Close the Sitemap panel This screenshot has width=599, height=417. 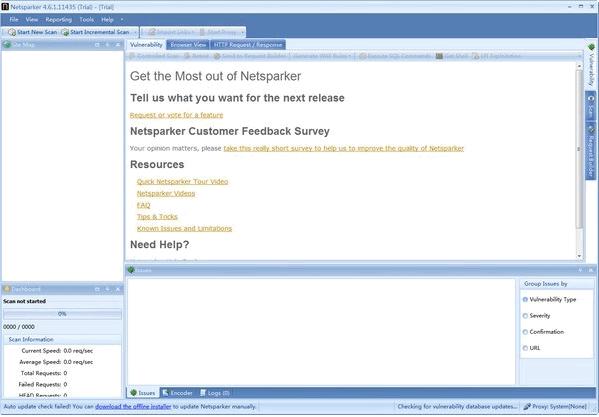(118, 45)
